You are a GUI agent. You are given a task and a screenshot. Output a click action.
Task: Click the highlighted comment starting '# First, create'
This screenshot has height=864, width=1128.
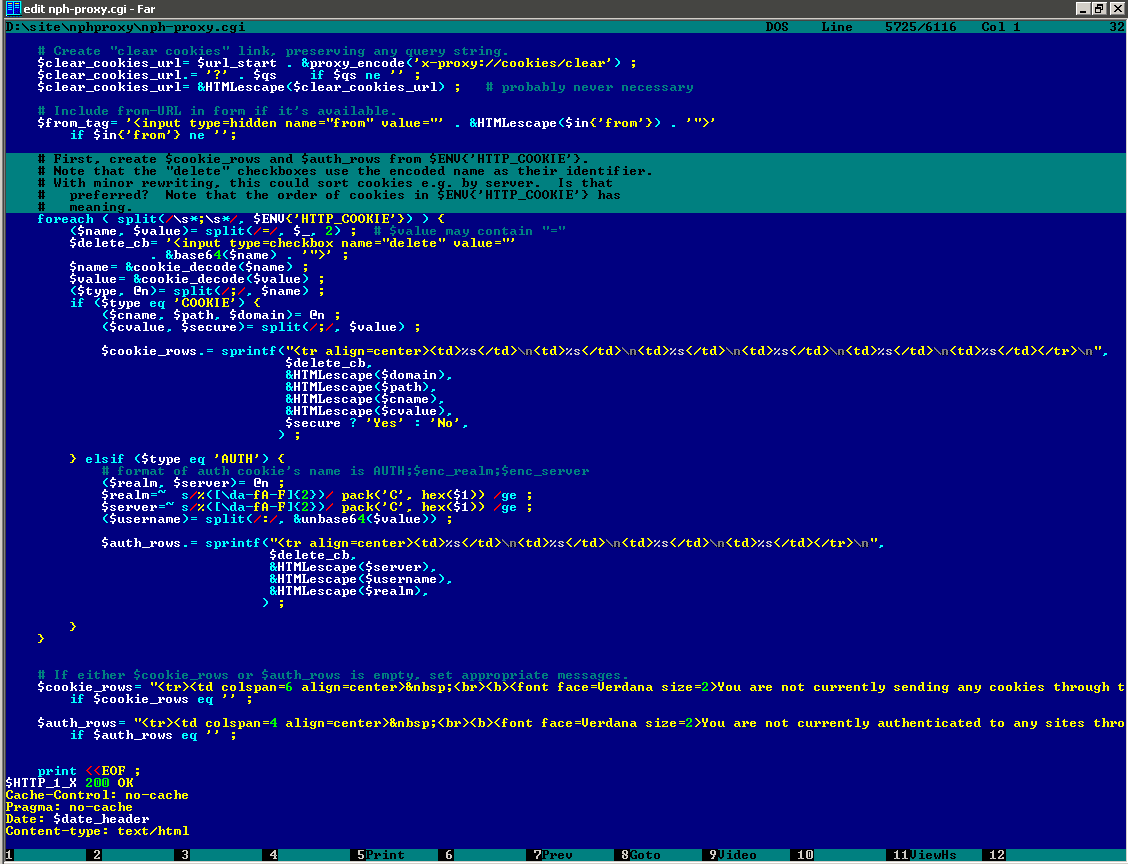click(312, 159)
